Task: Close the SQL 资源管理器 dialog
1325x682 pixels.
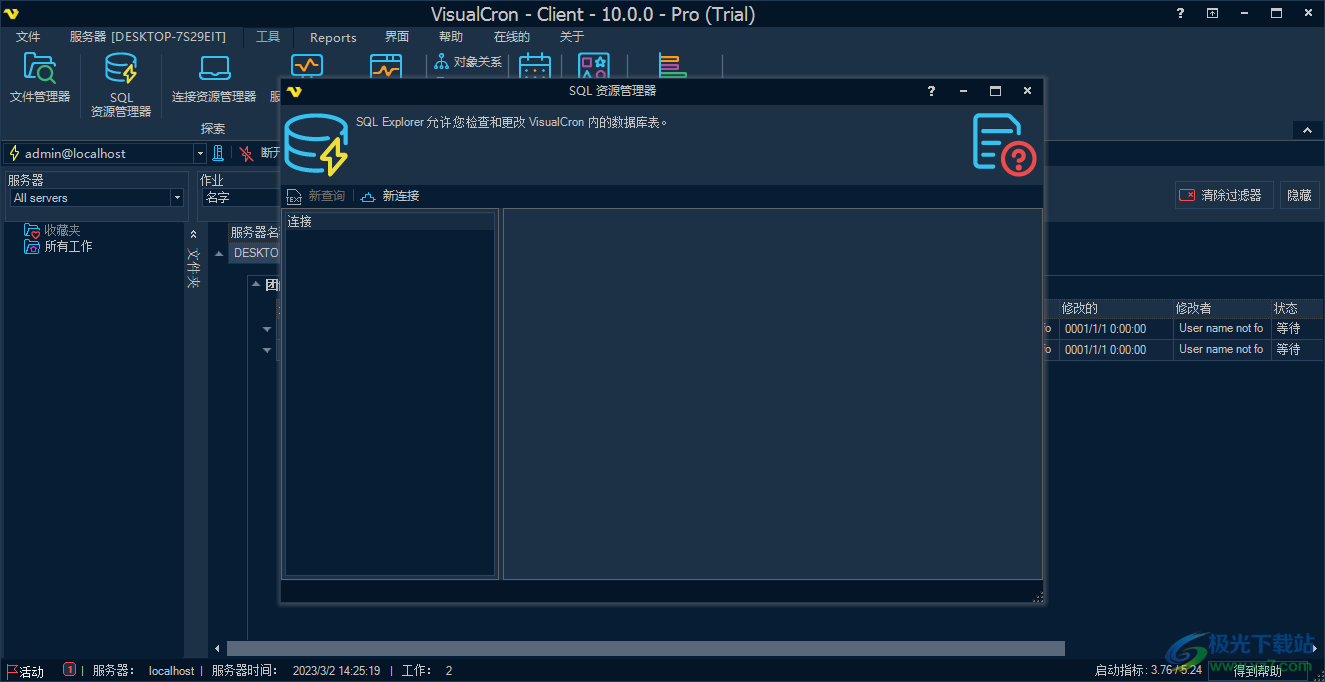Action: 1027,91
